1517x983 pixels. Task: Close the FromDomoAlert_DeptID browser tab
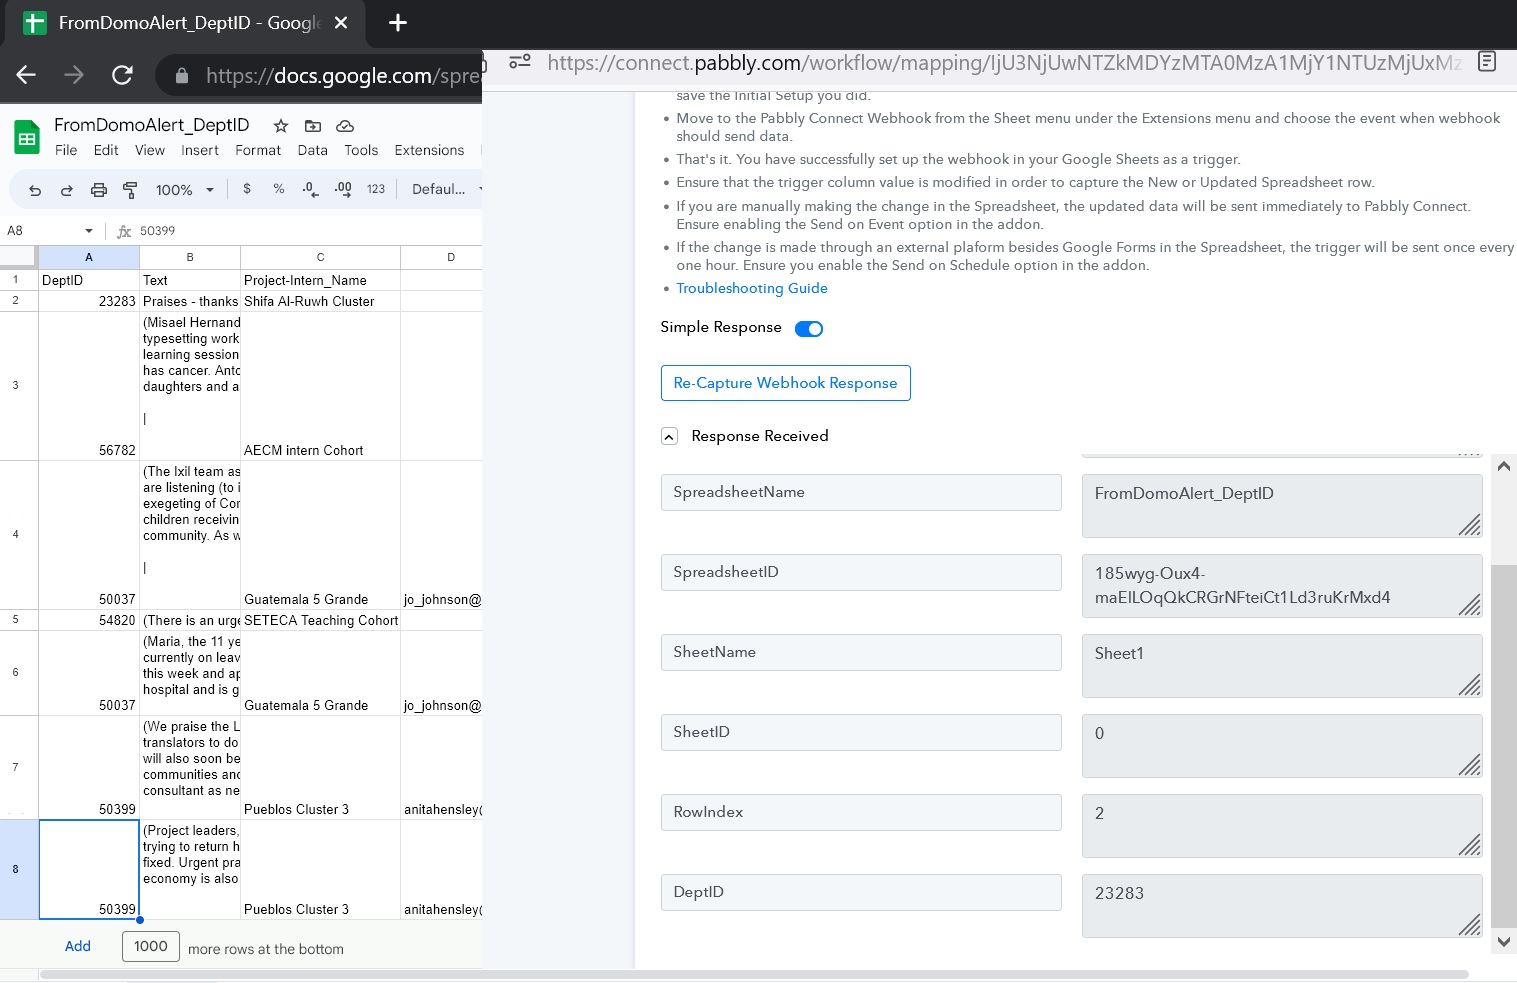point(341,23)
